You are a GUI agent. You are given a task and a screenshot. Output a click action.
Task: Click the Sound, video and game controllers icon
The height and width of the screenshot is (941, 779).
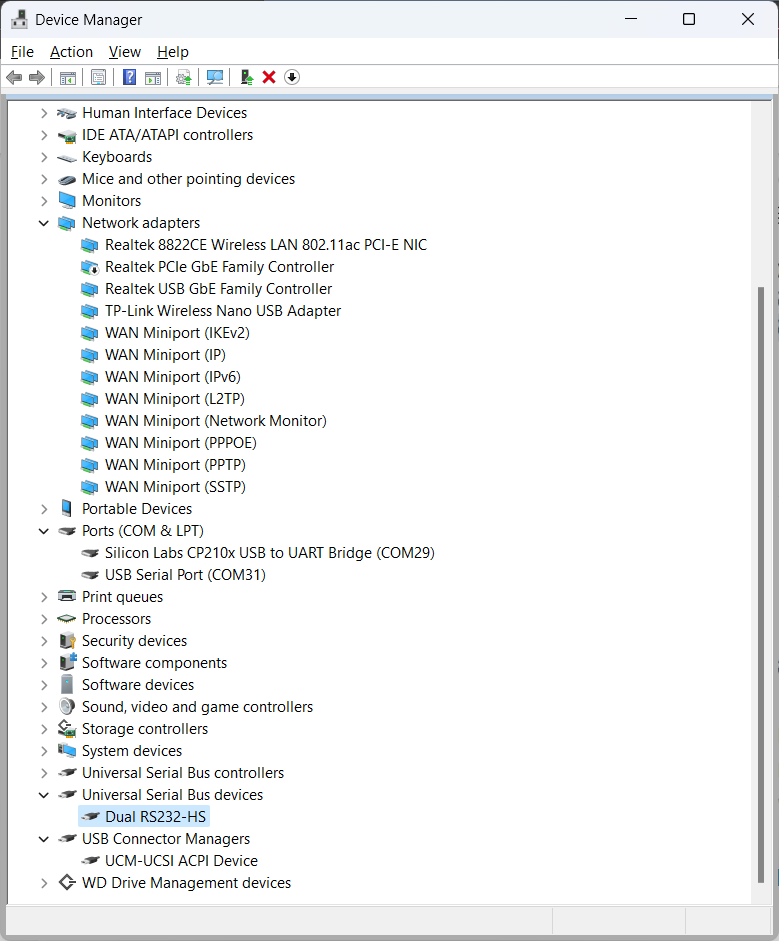(x=67, y=707)
